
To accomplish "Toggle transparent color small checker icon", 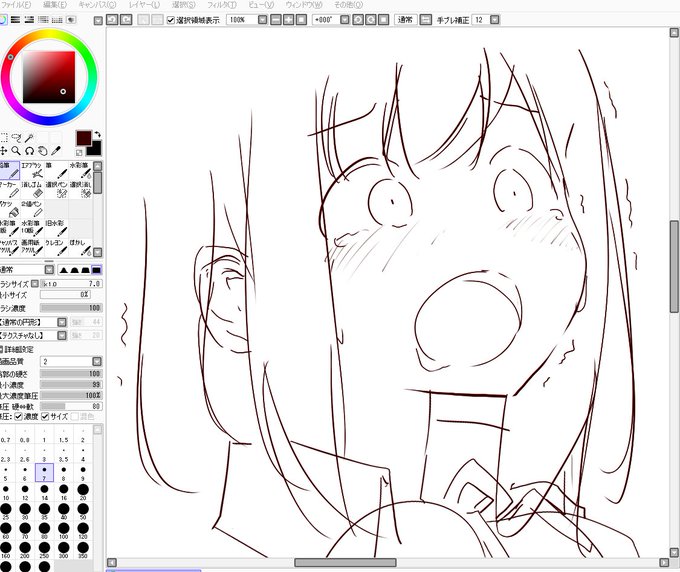I will coord(79,153).
